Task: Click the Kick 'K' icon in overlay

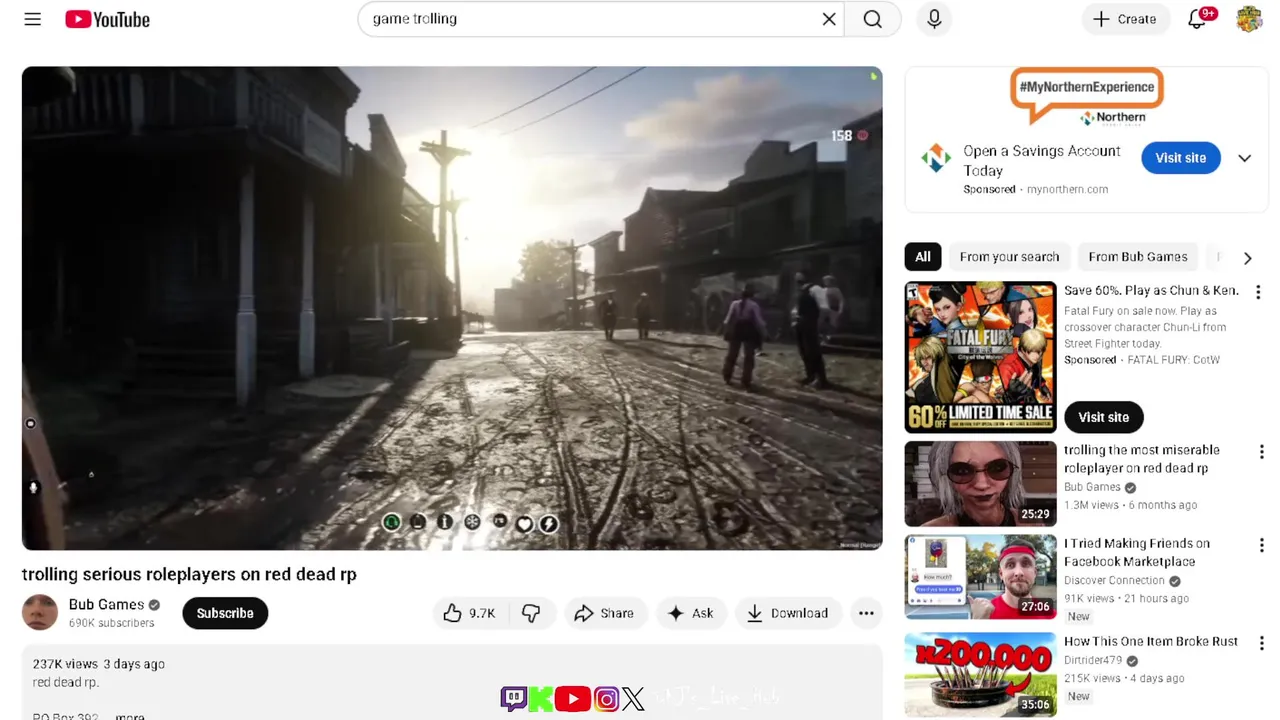Action: [x=541, y=699]
